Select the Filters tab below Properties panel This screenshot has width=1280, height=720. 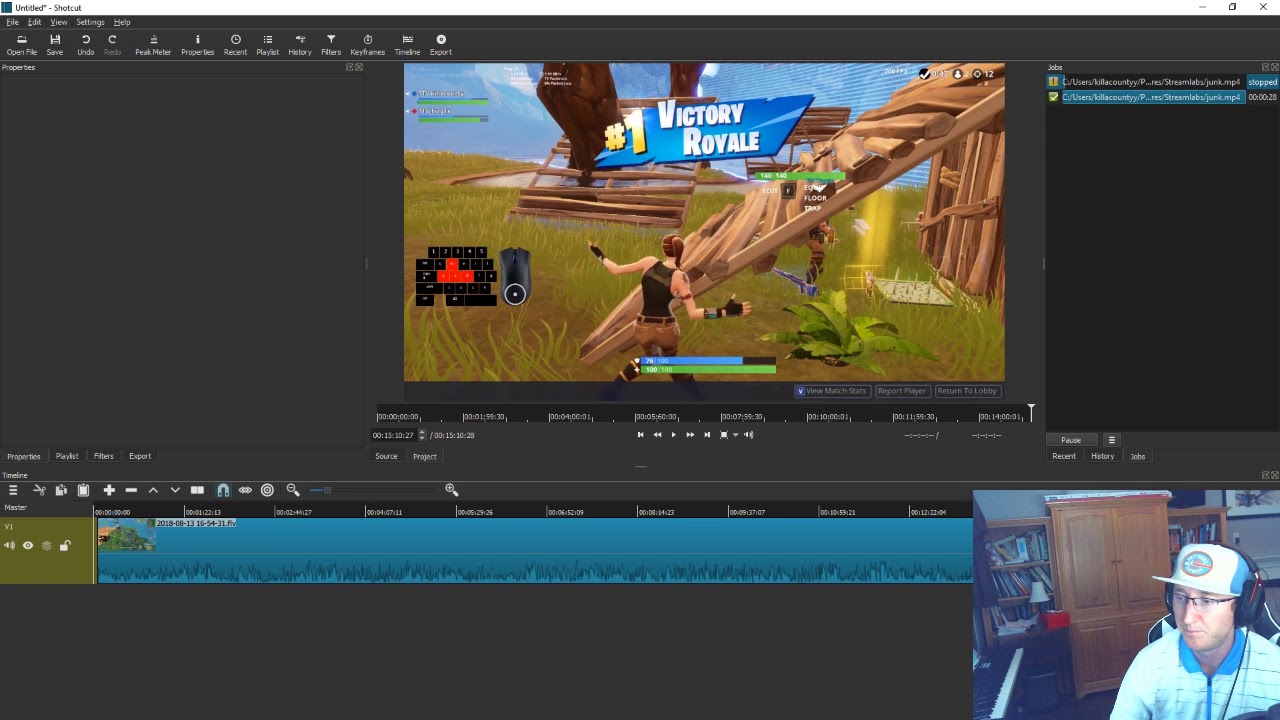pyautogui.click(x=103, y=456)
